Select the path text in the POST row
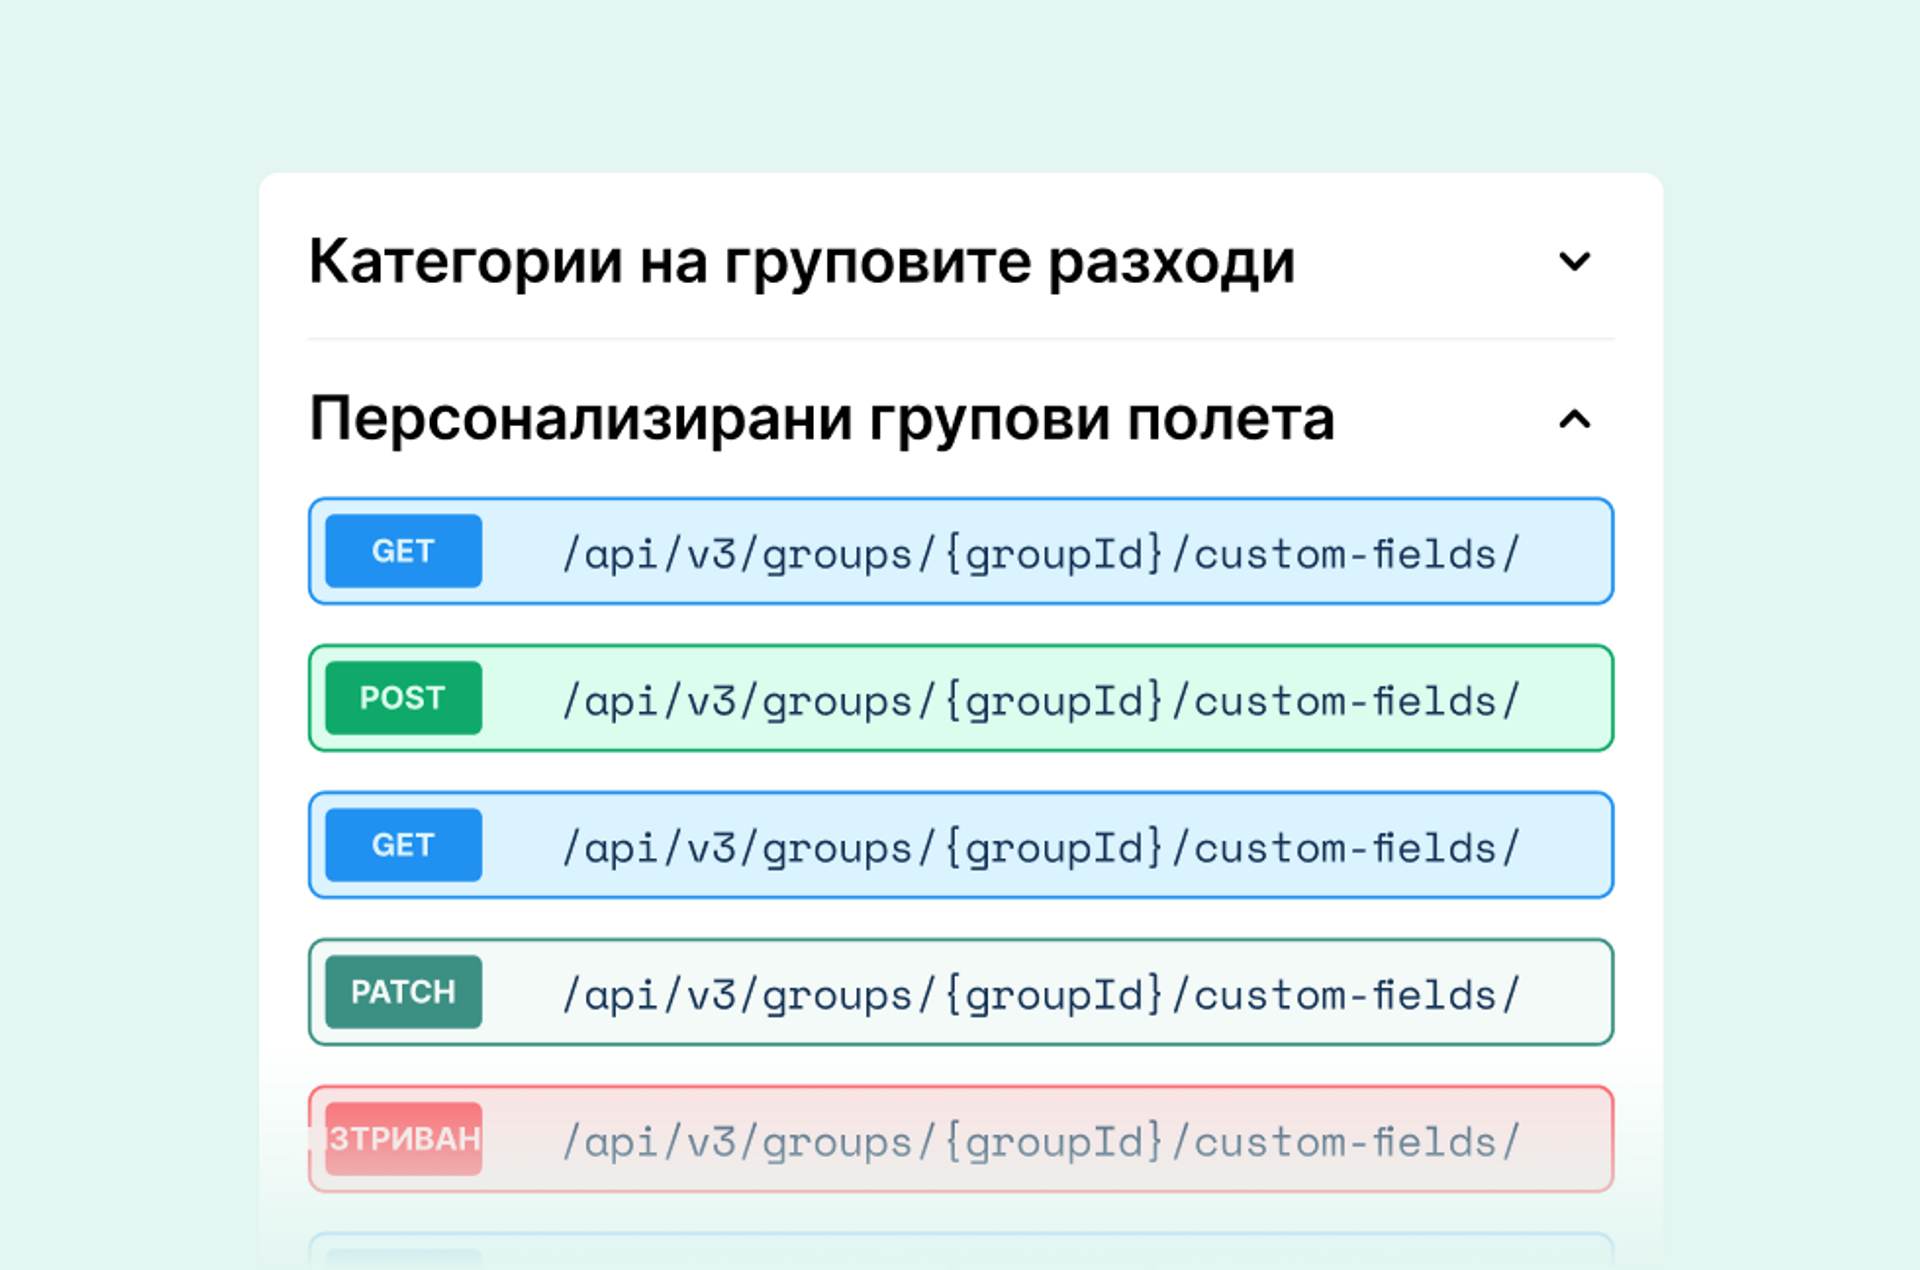Screen dimensions: 1920x1270 coord(1041,701)
